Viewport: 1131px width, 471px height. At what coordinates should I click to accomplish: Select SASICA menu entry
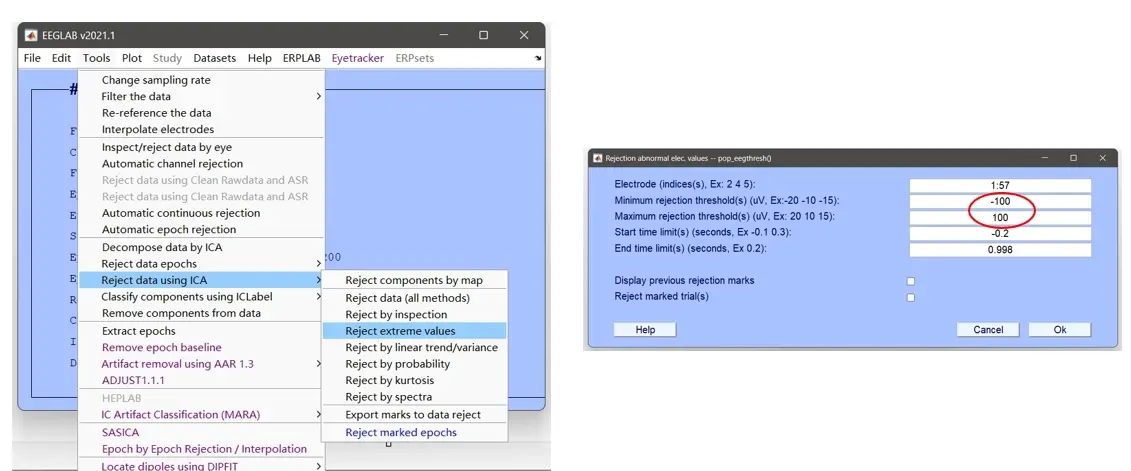click(x=201, y=432)
